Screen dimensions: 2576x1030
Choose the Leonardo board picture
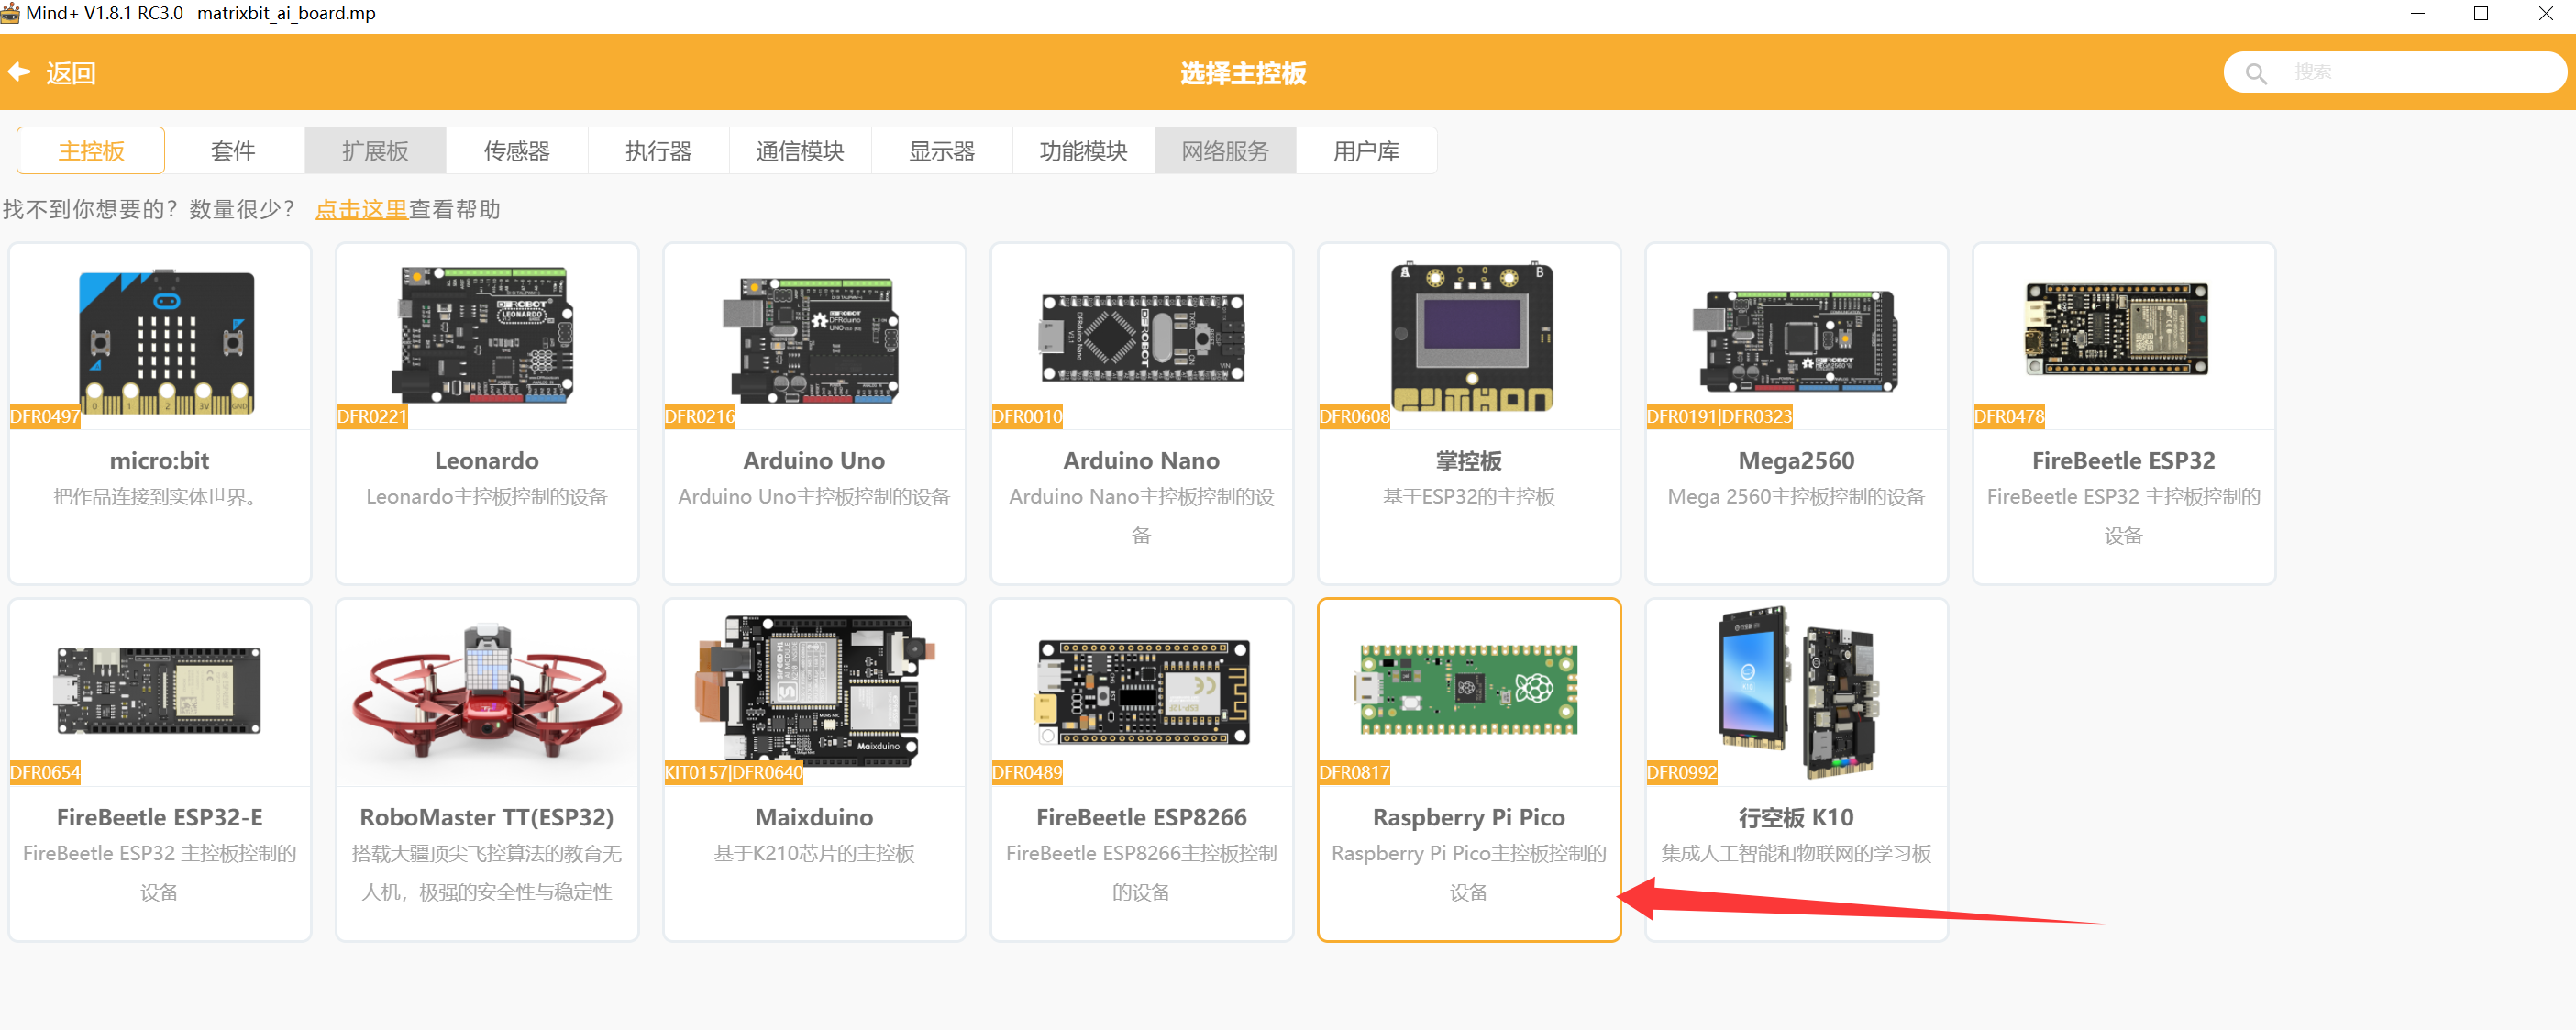point(485,335)
